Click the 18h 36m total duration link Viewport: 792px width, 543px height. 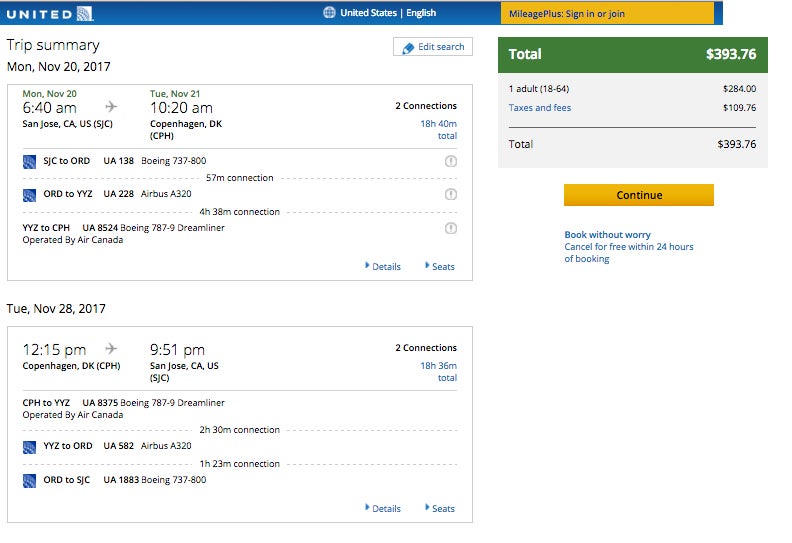tap(438, 371)
